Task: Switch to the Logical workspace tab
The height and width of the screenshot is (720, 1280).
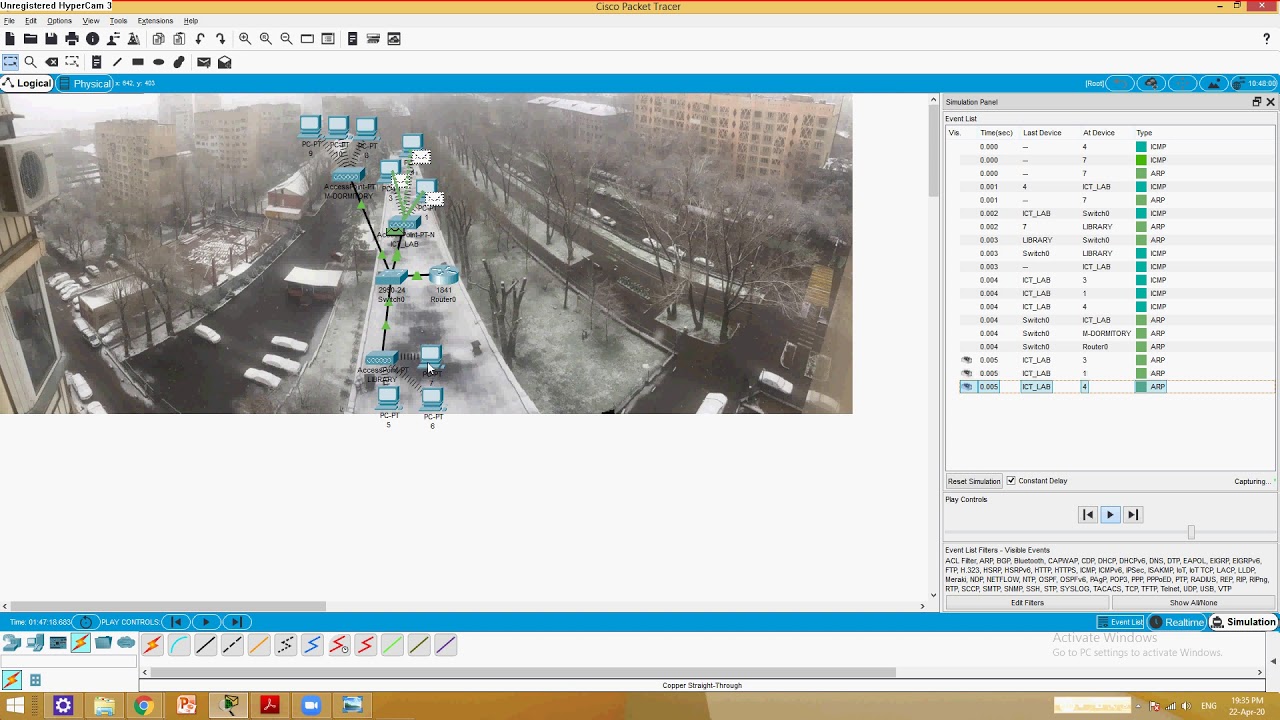Action: (27, 83)
